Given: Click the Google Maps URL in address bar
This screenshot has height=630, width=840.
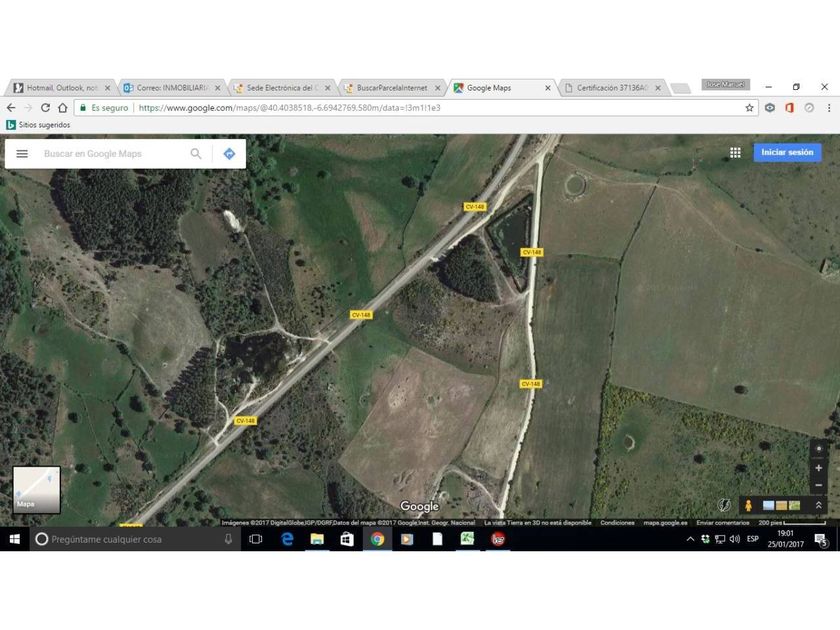Looking at the screenshot, I should pyautogui.click(x=289, y=108).
